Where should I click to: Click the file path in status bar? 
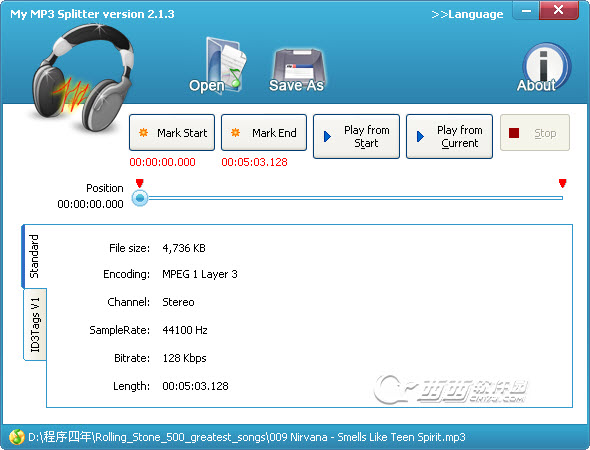point(247,437)
